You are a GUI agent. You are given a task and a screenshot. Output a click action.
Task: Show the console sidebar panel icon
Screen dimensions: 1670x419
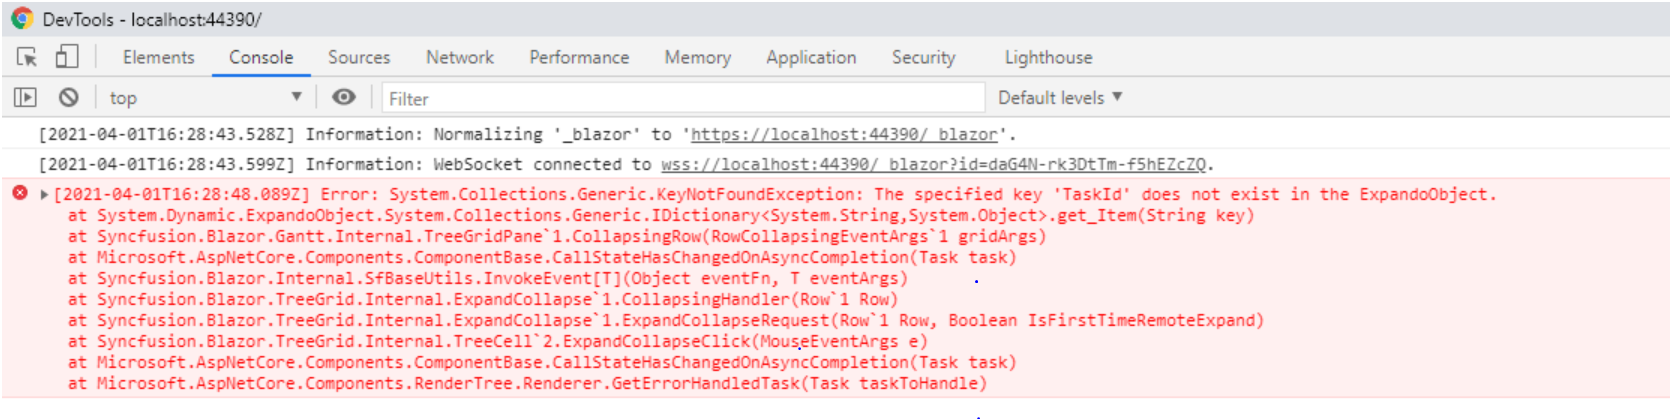[25, 97]
